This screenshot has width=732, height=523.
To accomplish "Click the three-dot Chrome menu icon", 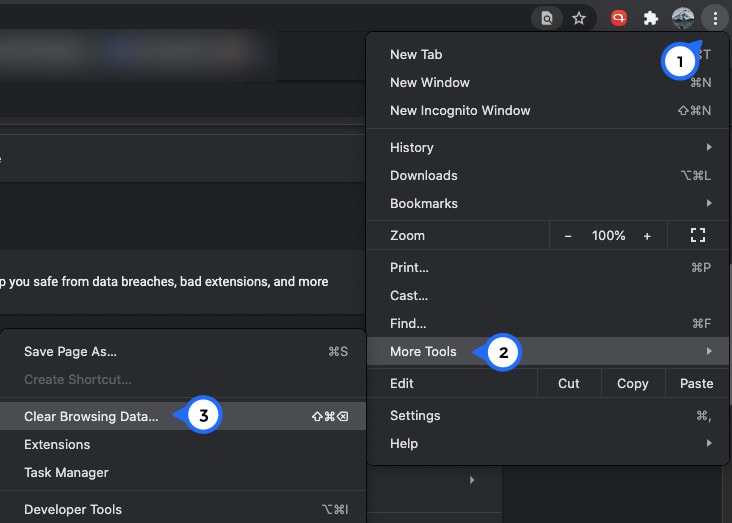I will tap(715, 18).
